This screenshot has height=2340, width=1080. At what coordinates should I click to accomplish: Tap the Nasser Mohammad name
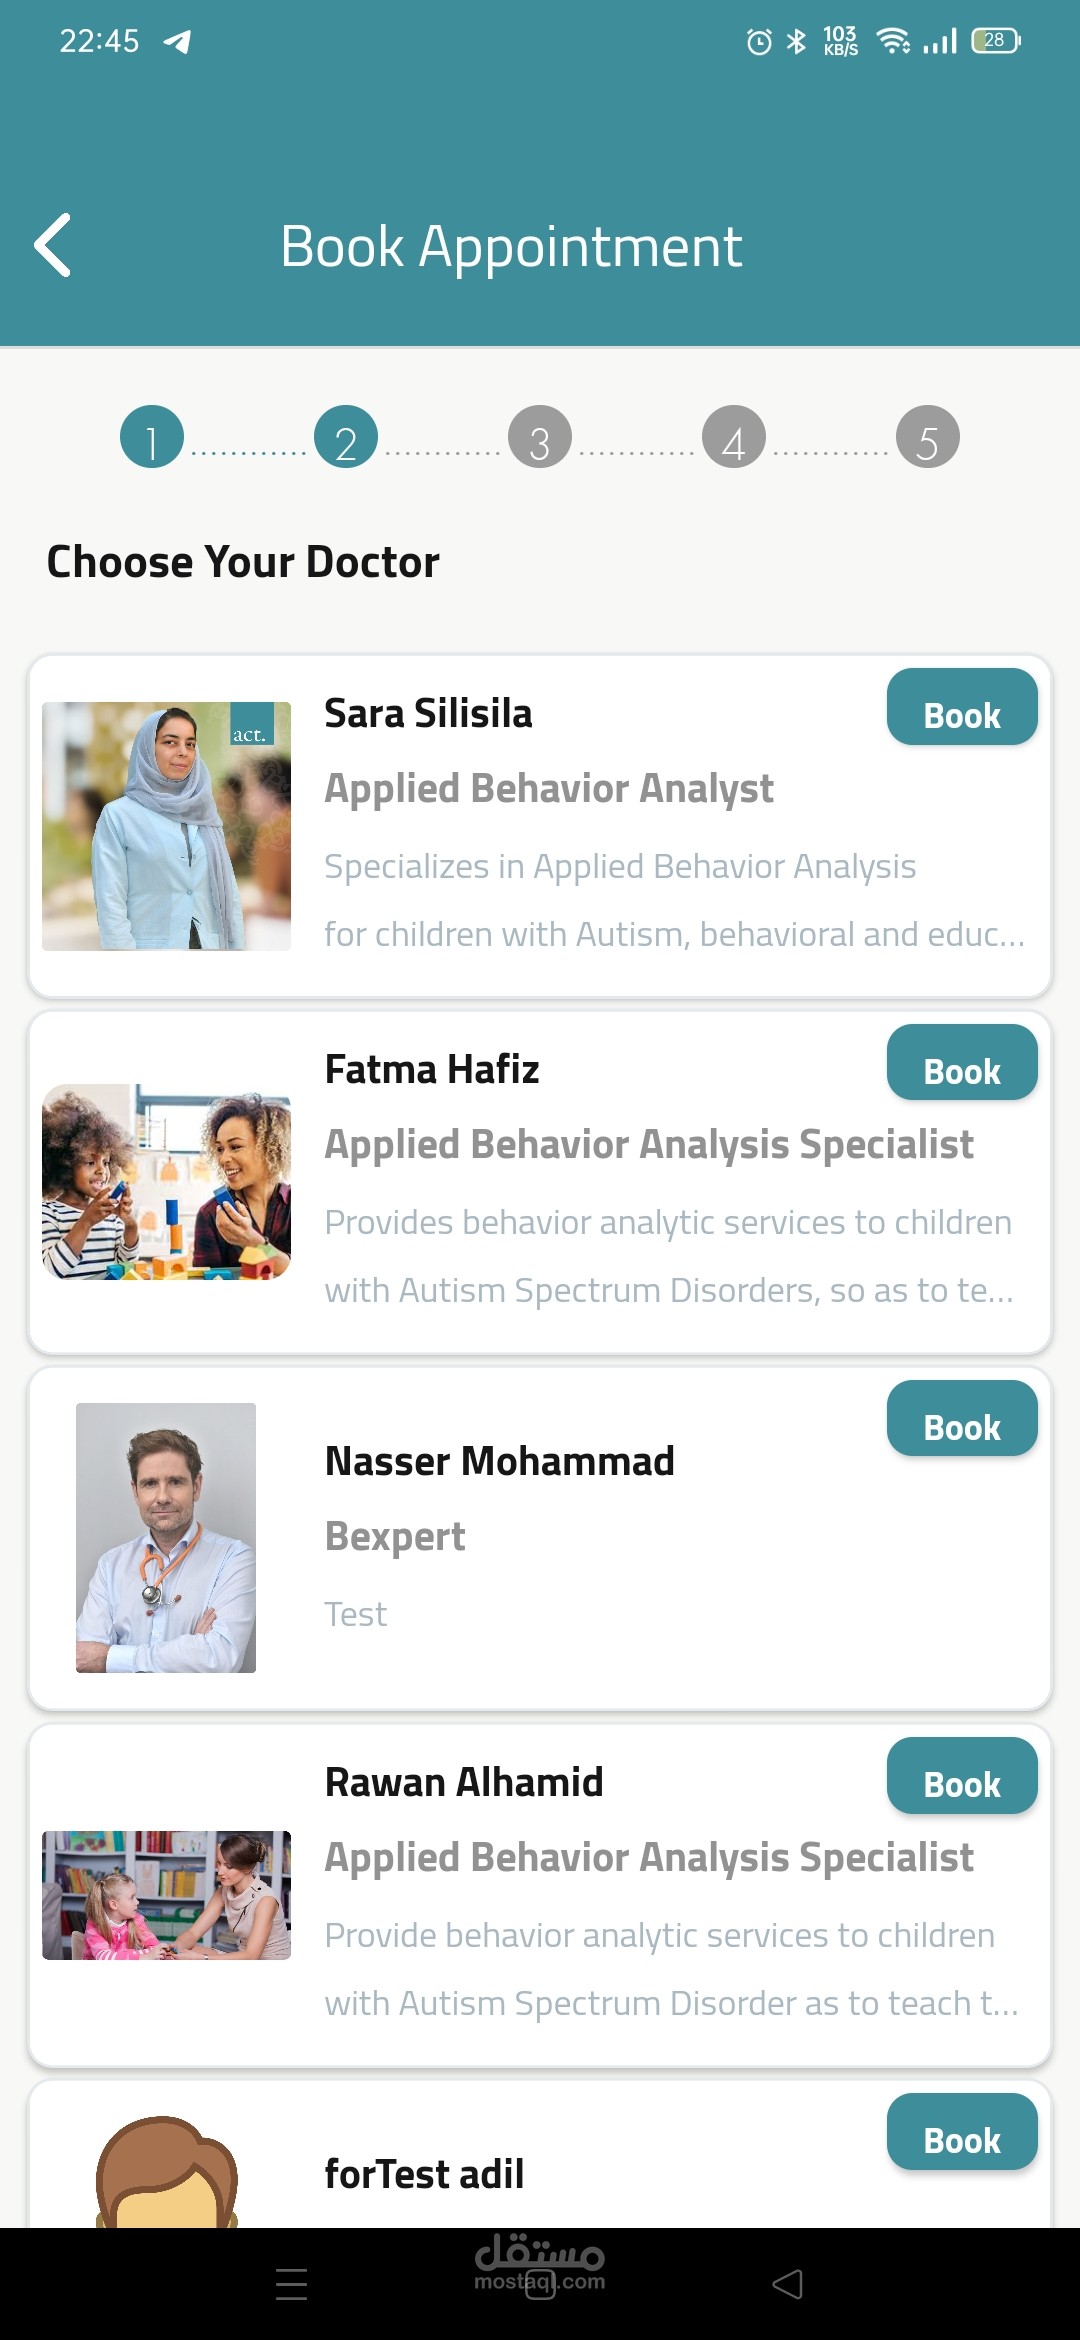[500, 1462]
